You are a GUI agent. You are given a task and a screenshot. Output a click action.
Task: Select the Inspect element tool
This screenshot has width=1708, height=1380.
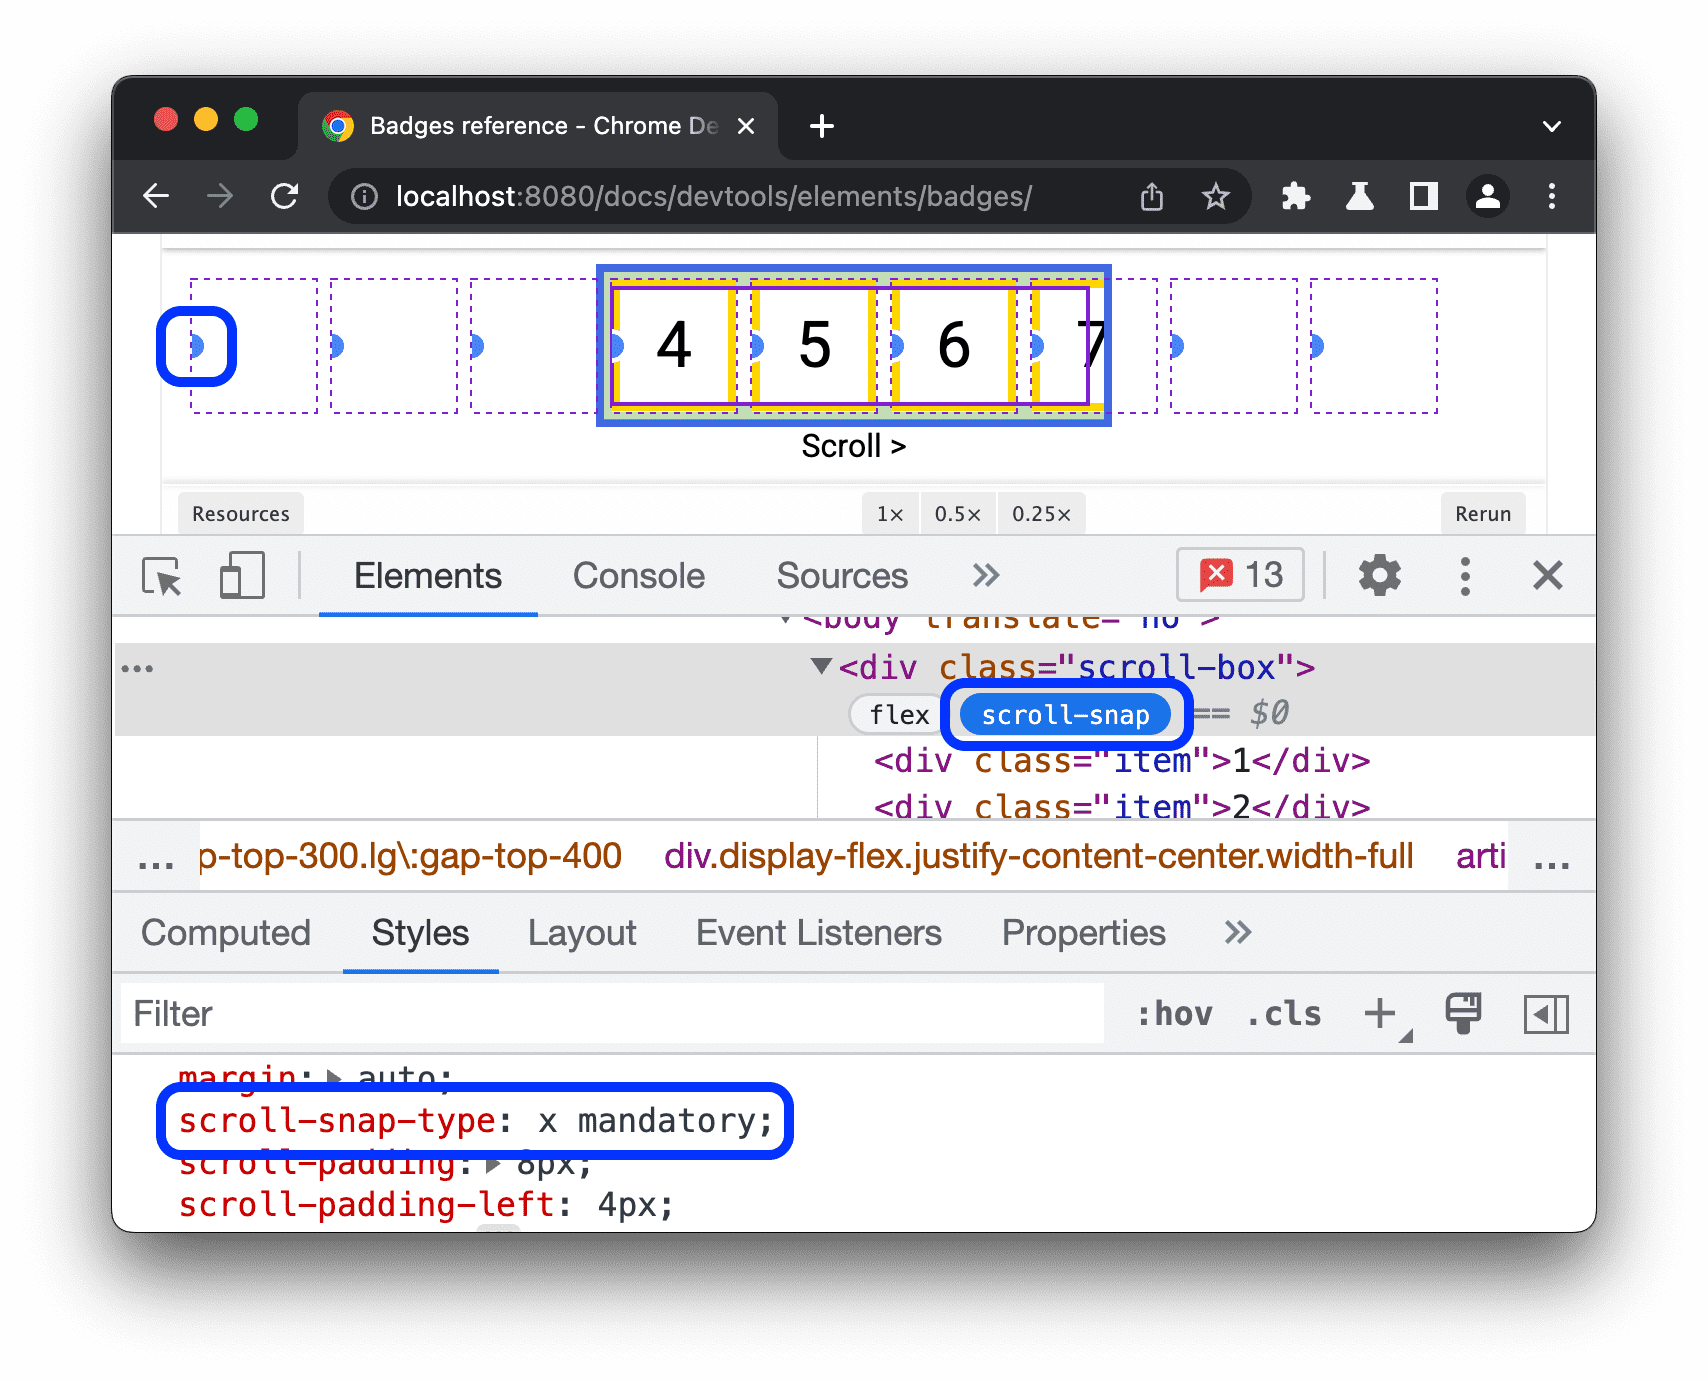tap(163, 575)
